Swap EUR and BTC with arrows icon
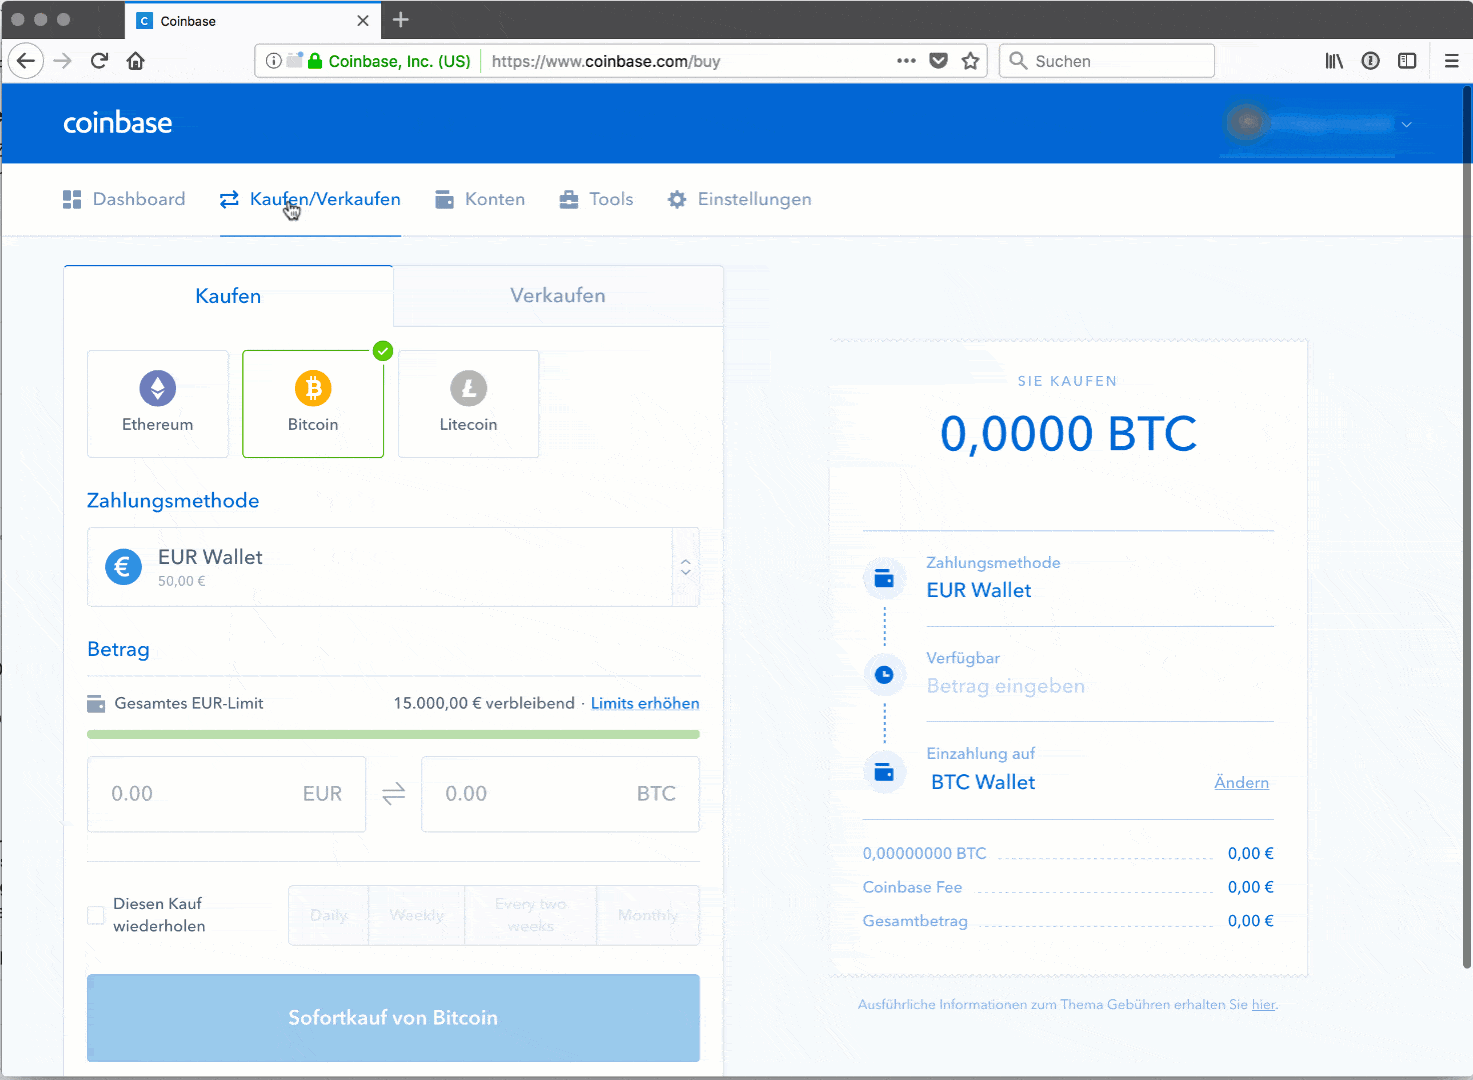1473x1080 pixels. (x=394, y=794)
